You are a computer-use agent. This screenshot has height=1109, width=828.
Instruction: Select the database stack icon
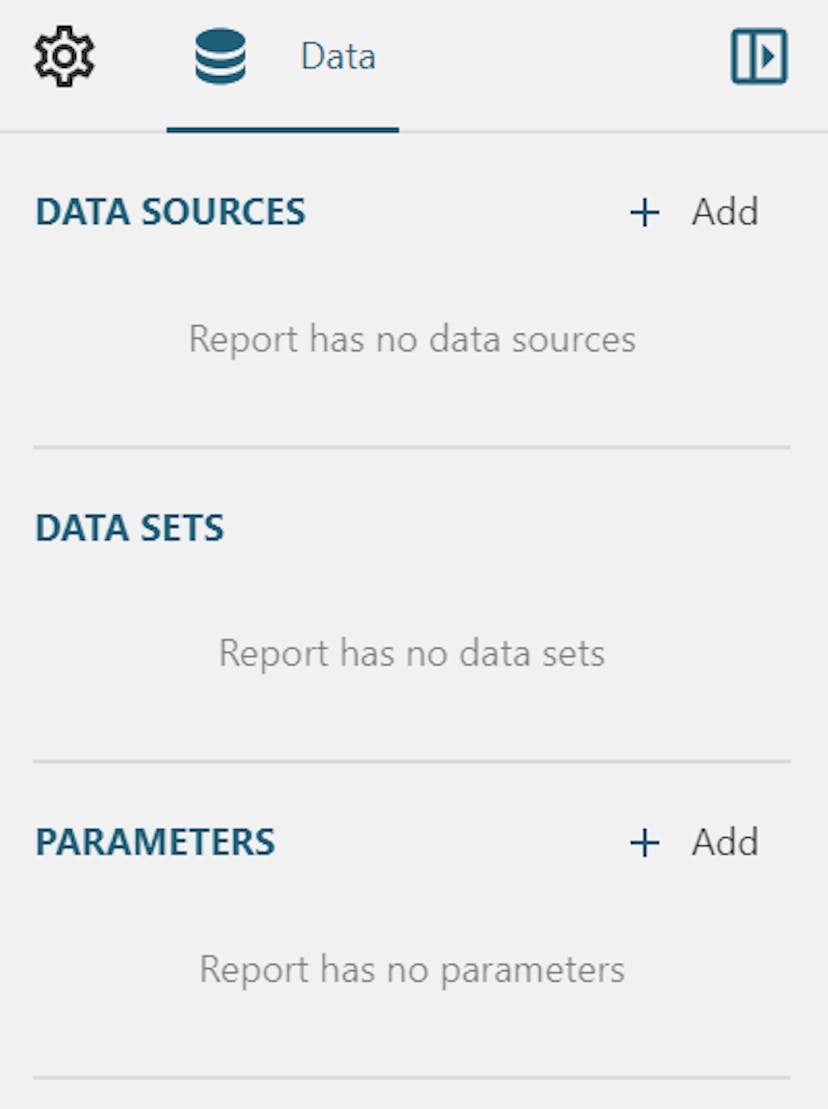(x=220, y=57)
